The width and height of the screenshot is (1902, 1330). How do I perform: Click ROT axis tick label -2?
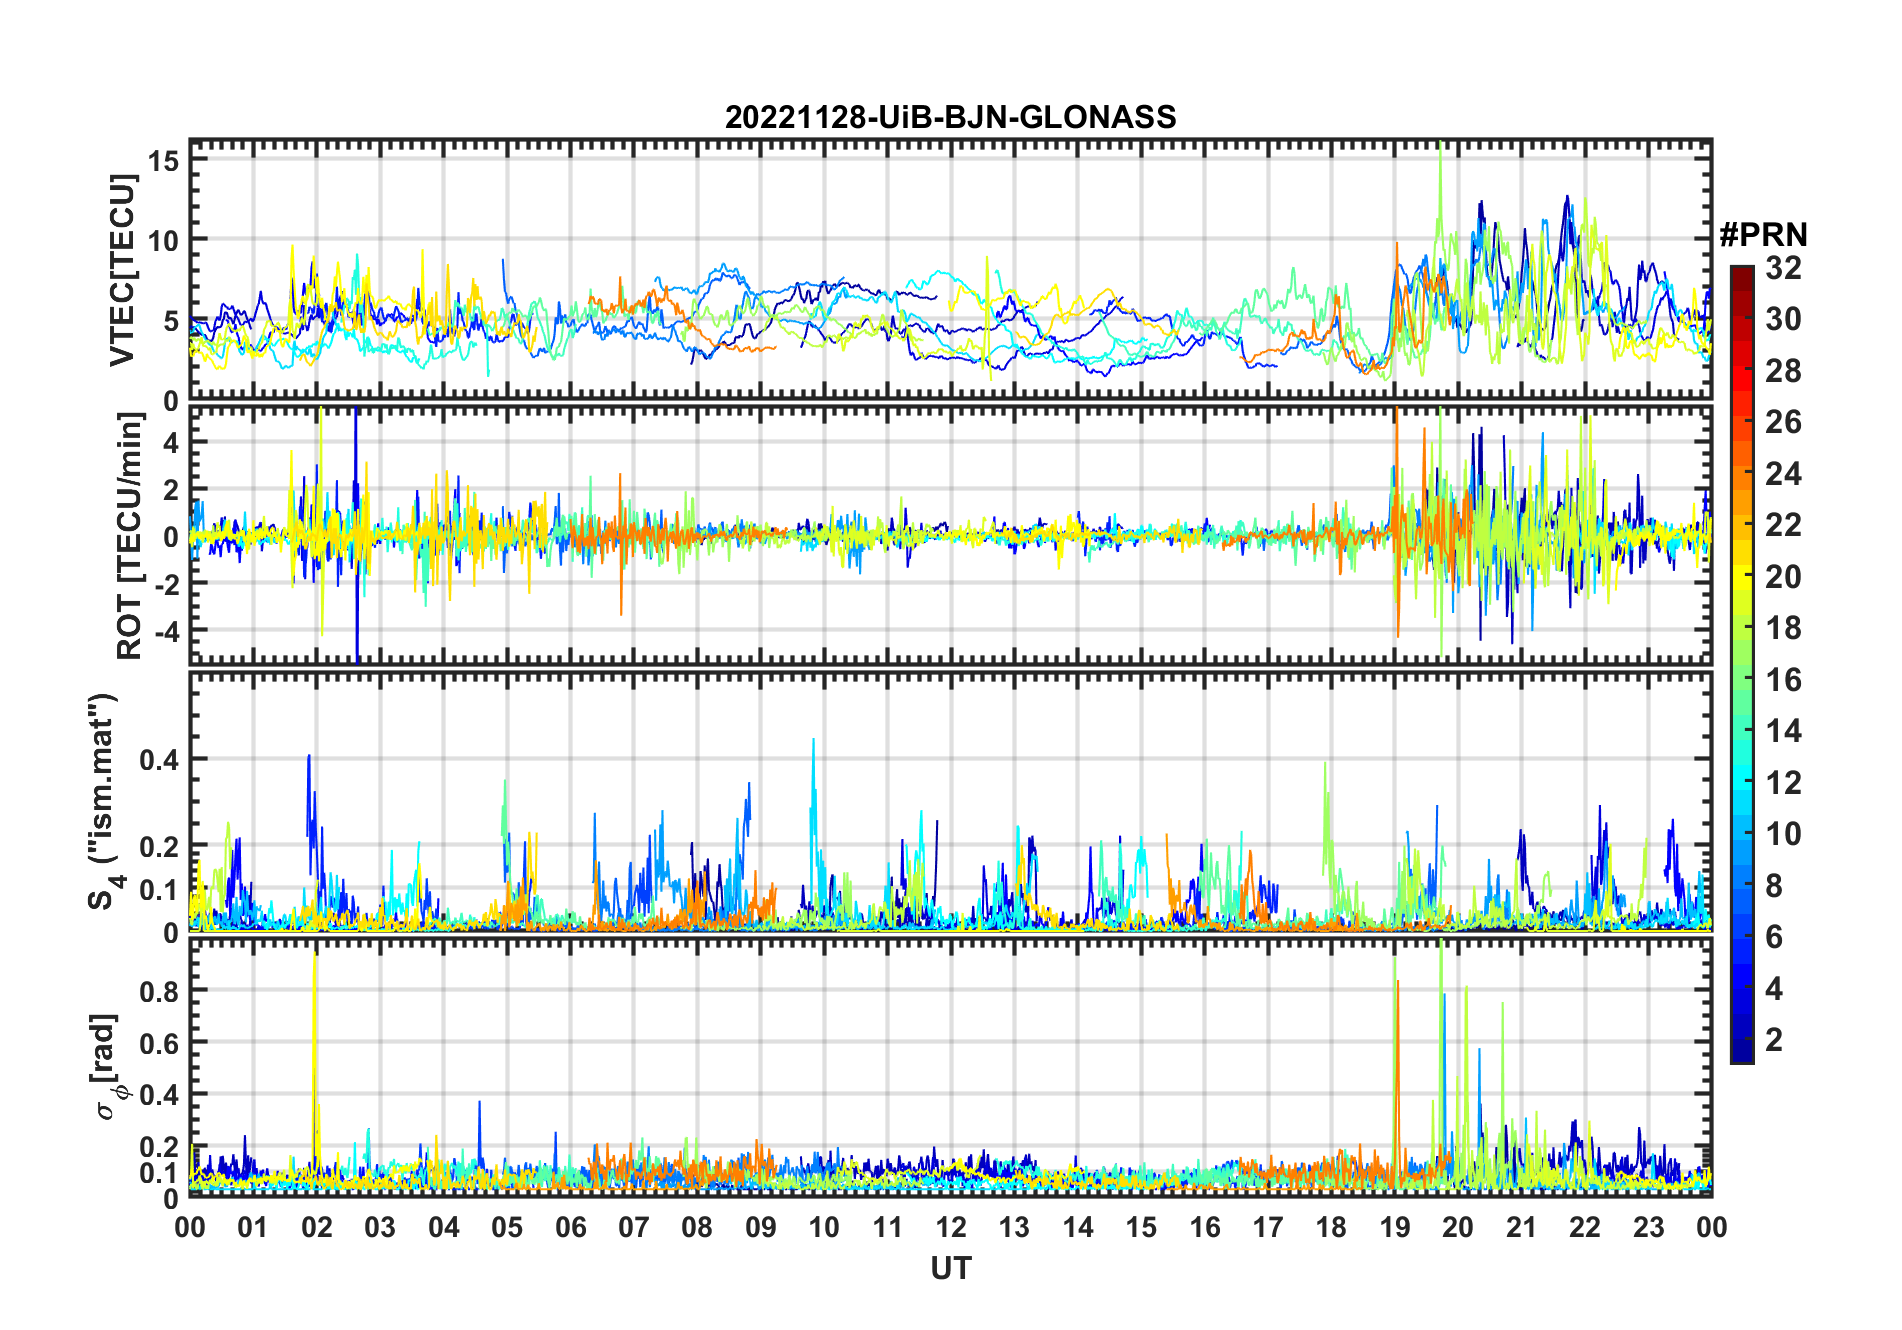coord(166,584)
